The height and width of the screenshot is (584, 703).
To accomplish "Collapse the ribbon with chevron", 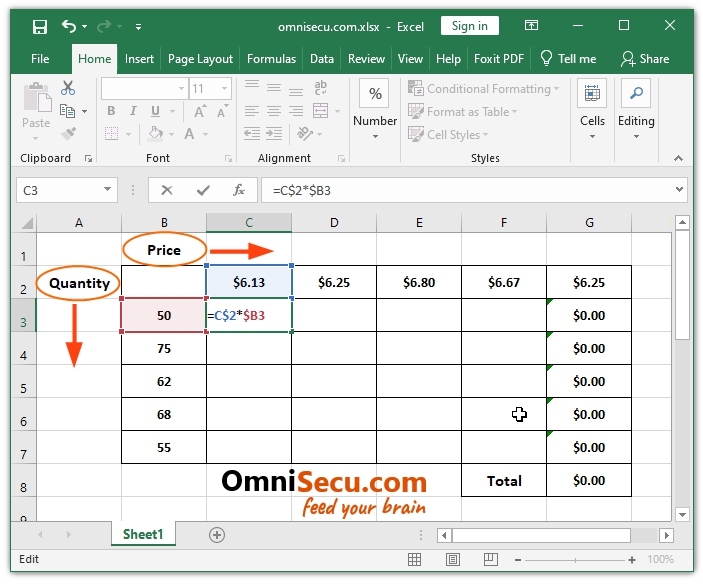I will (x=678, y=158).
